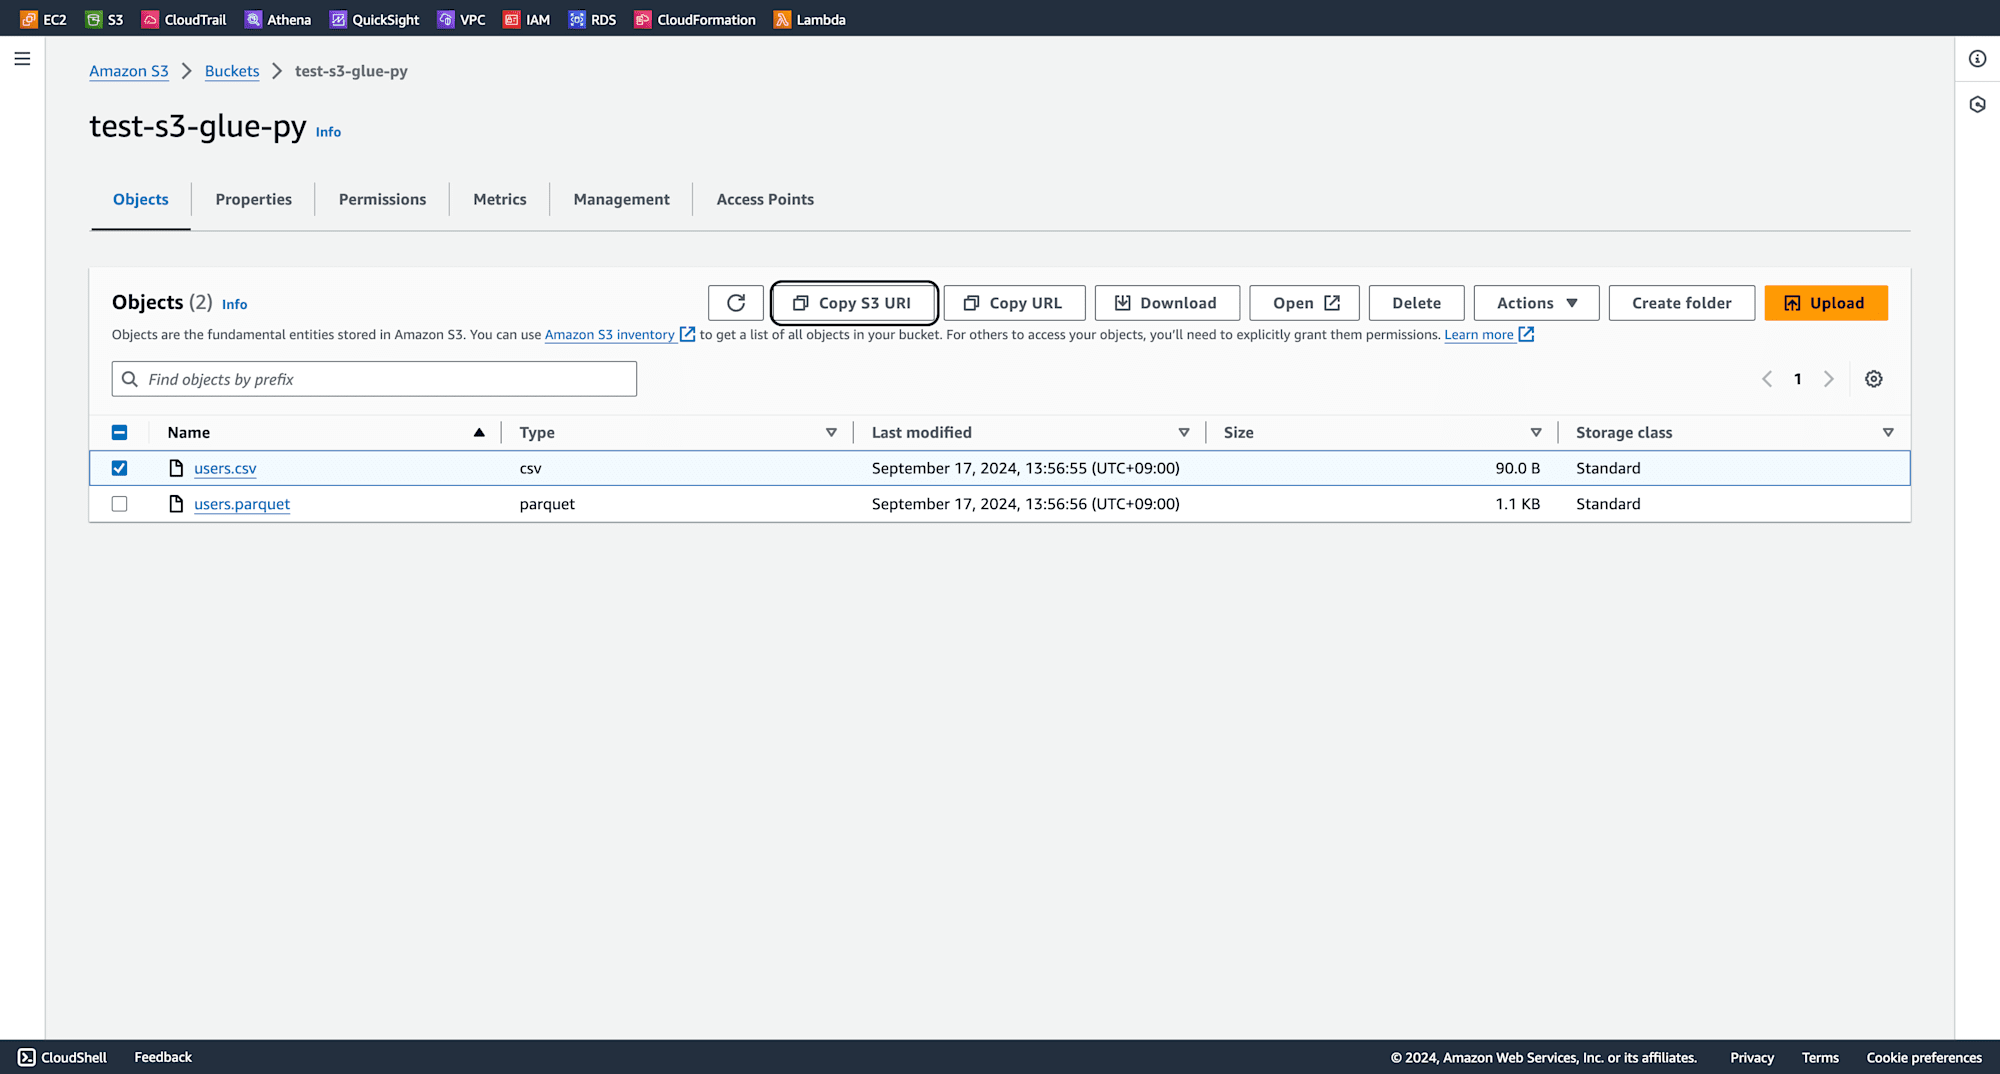Switch to the Objects tab

(x=141, y=199)
